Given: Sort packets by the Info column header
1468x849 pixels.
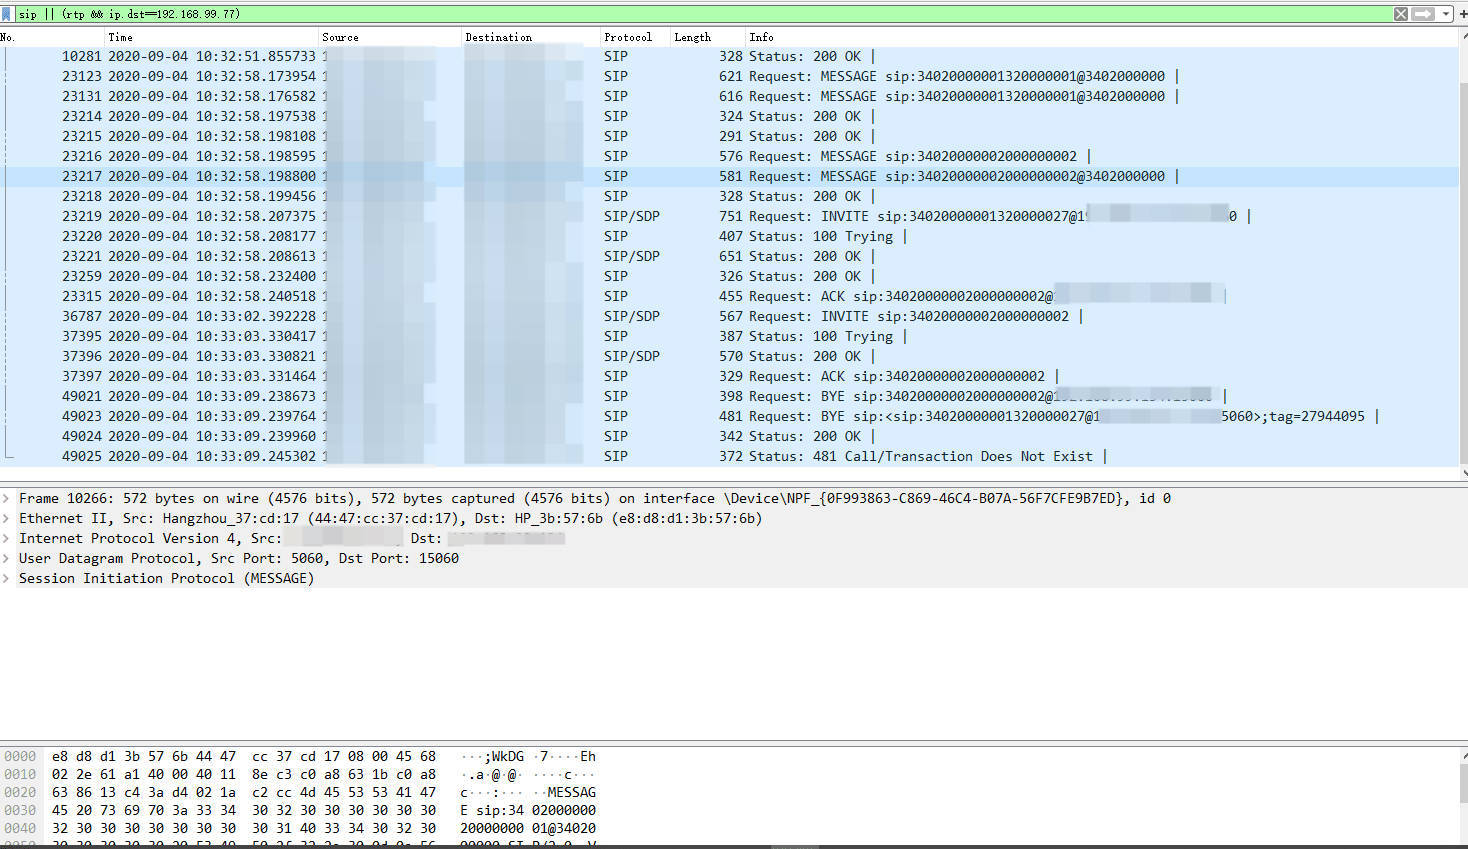Looking at the screenshot, I should click(x=1102, y=37).
